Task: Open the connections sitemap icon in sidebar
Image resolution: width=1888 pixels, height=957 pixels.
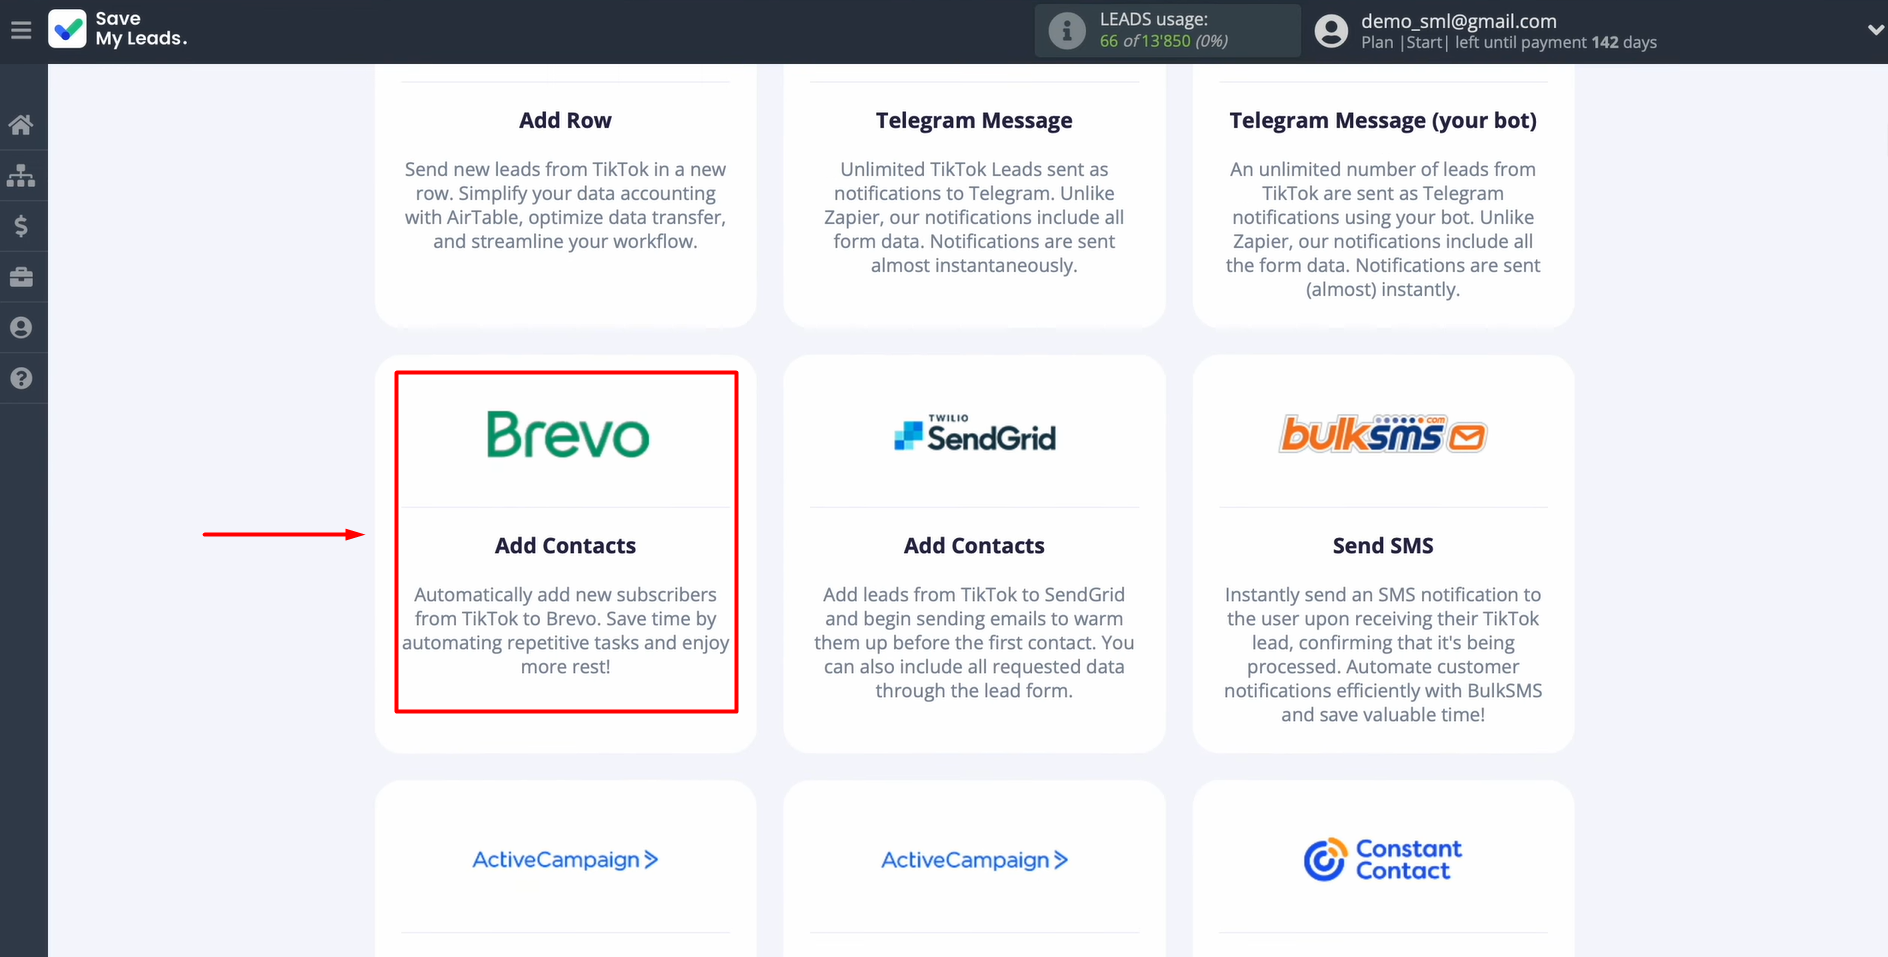Action: coord(21,176)
